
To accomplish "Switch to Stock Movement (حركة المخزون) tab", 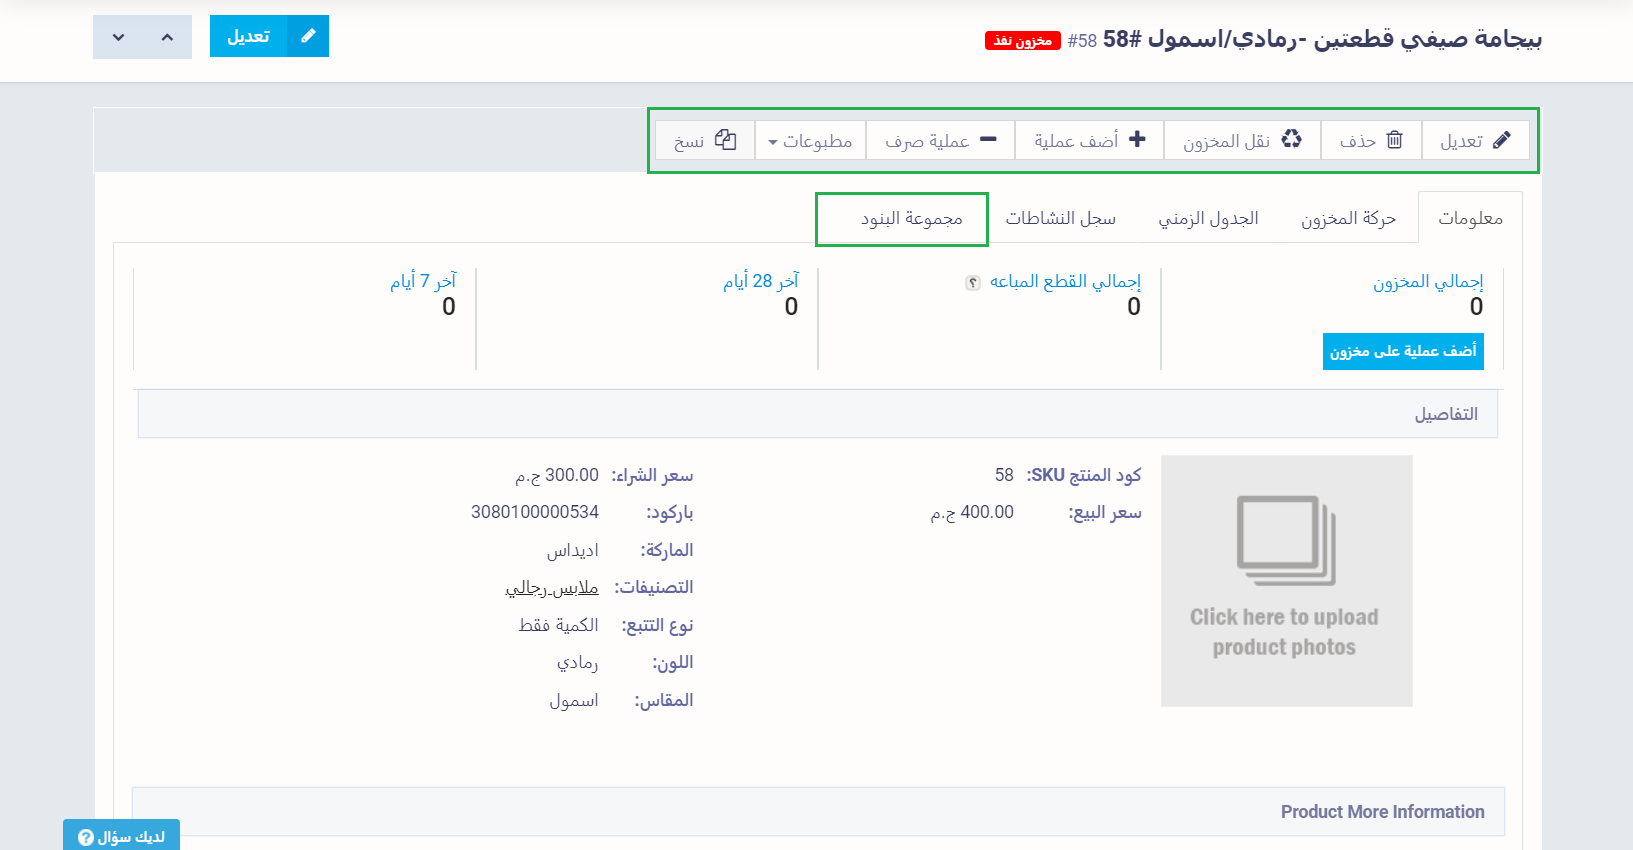I will 1347,219.
